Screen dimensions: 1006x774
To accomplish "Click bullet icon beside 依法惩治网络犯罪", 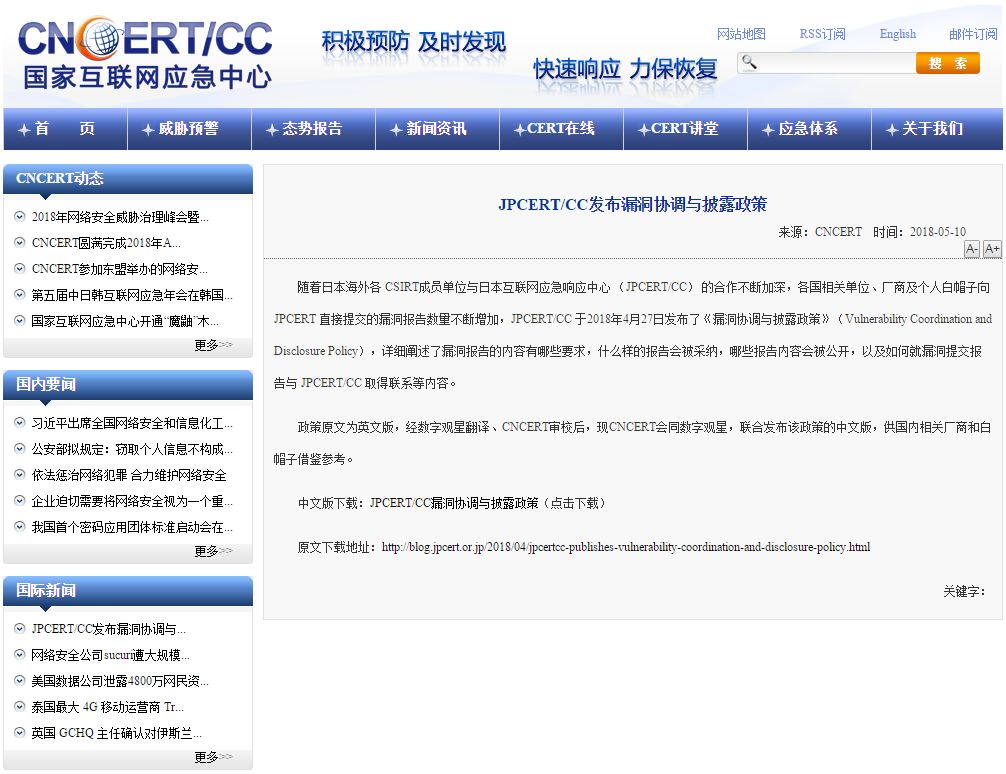I will coord(20,475).
